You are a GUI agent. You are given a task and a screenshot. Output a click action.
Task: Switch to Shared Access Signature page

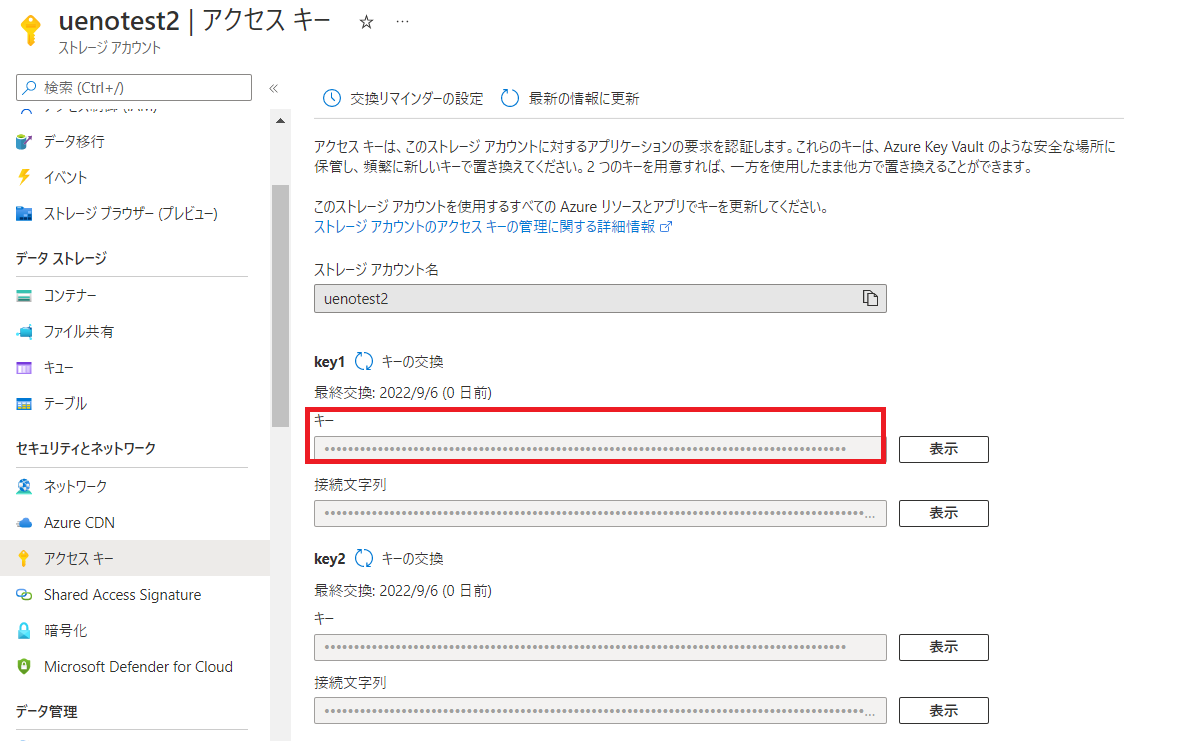[121, 593]
